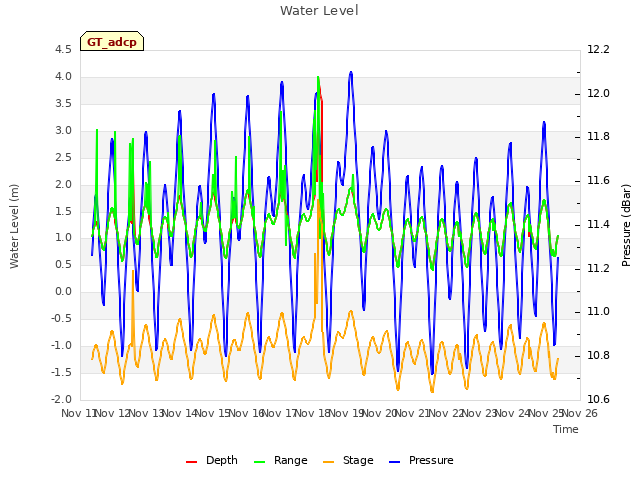
Task: Click the GT_adcp label tag
Action: (112, 41)
